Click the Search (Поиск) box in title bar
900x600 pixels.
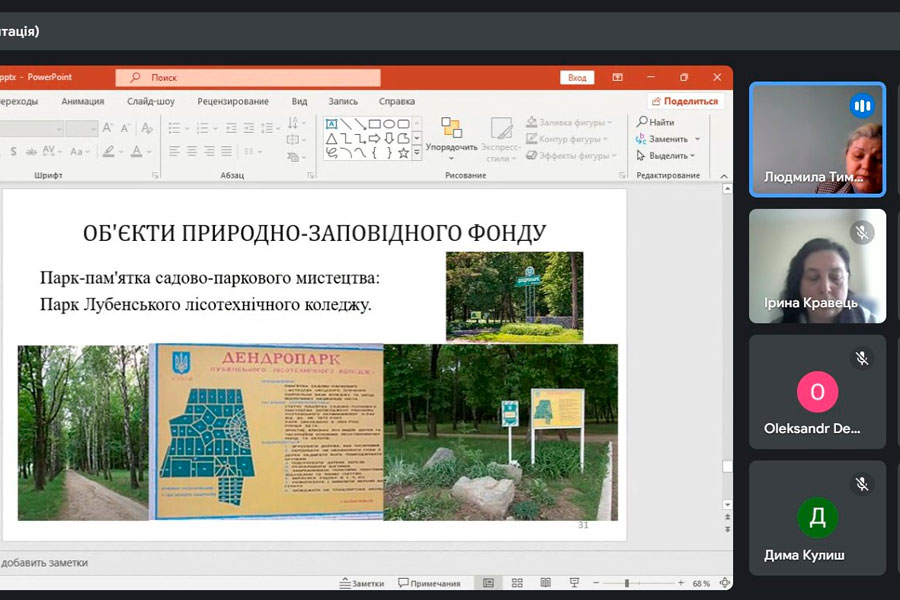(248, 77)
